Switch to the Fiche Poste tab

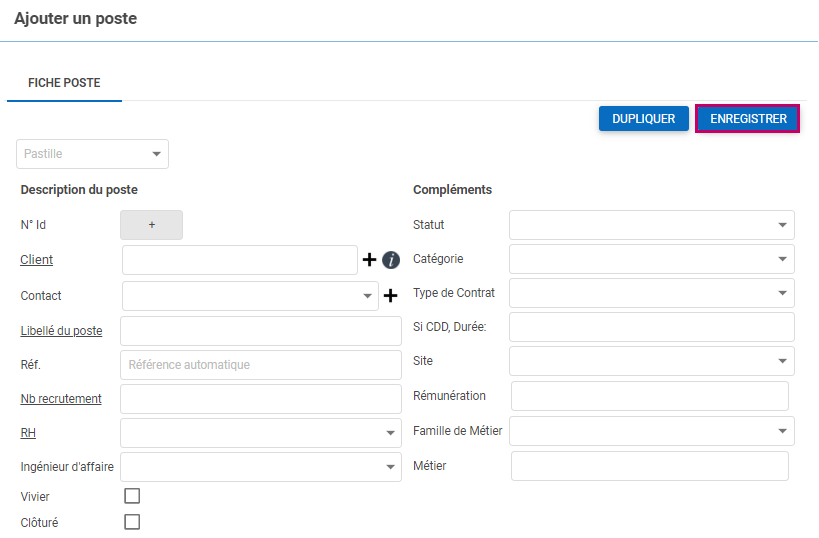[x=64, y=83]
